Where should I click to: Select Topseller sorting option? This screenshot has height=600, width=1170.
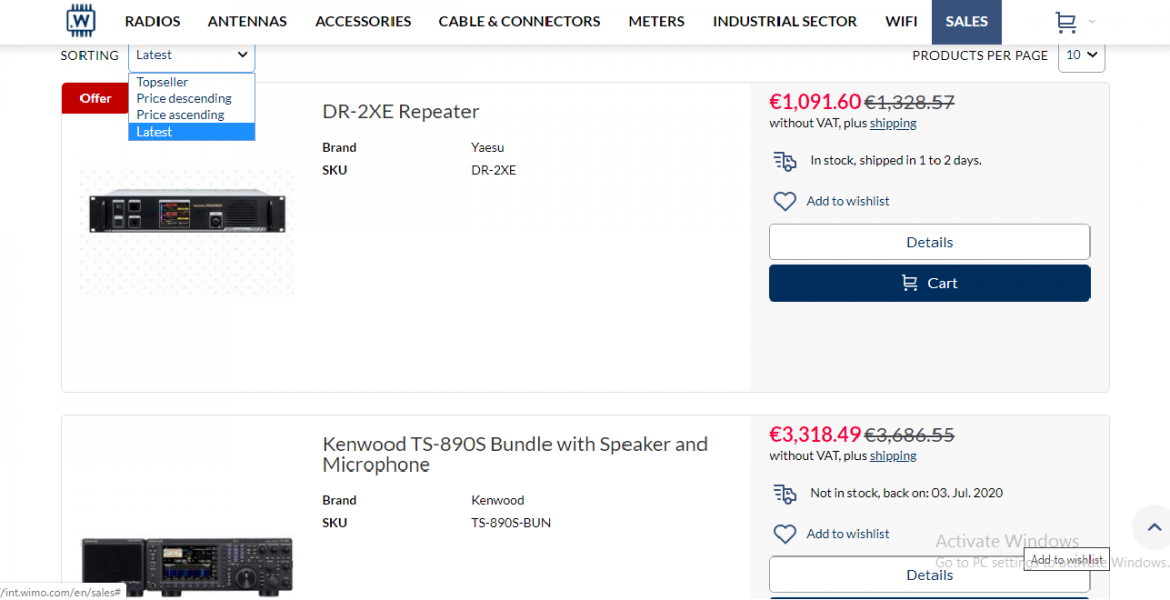click(163, 82)
